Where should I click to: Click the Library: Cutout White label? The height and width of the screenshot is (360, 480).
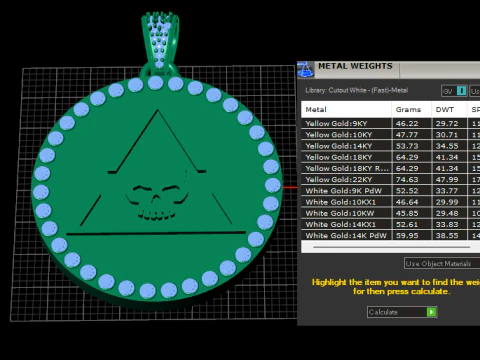coord(356,90)
